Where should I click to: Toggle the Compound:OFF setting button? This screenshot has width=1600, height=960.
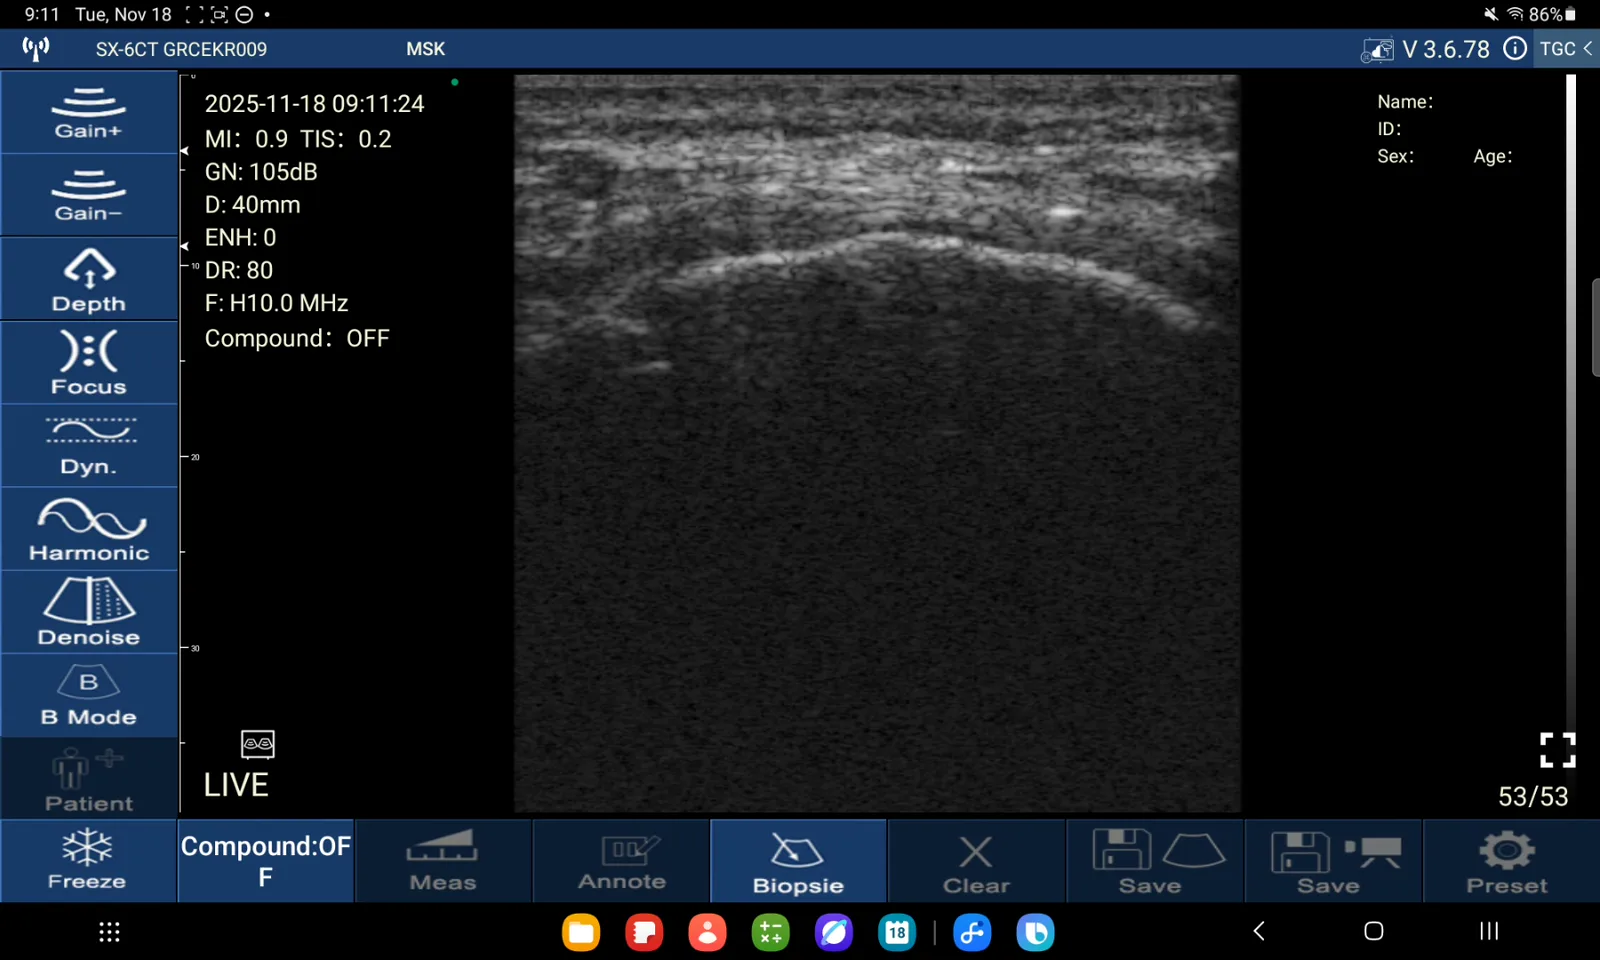click(266, 861)
